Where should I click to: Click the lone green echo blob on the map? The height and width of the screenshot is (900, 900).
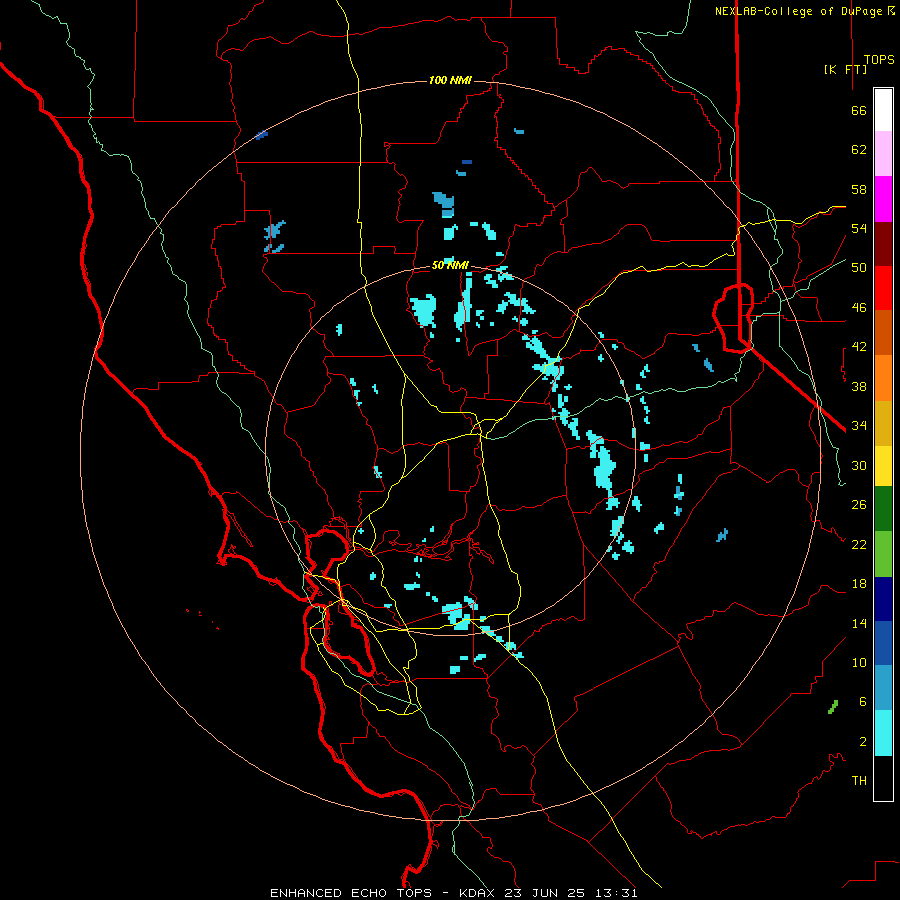833,707
